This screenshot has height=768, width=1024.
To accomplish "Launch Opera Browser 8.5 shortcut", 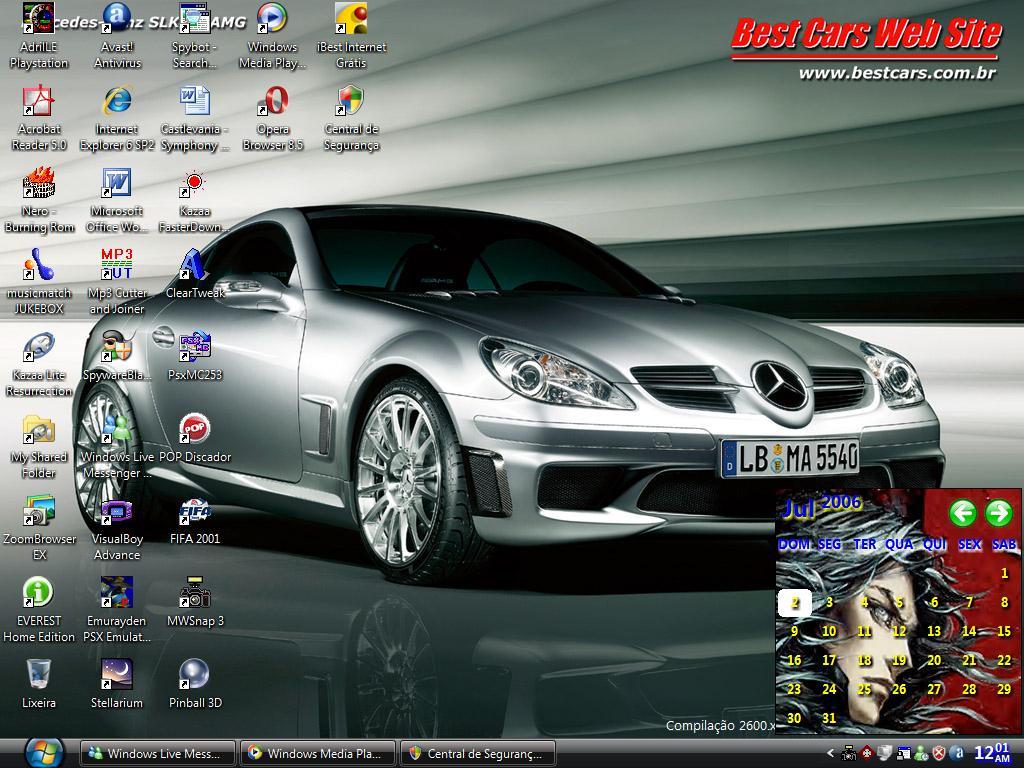I will pos(273,118).
